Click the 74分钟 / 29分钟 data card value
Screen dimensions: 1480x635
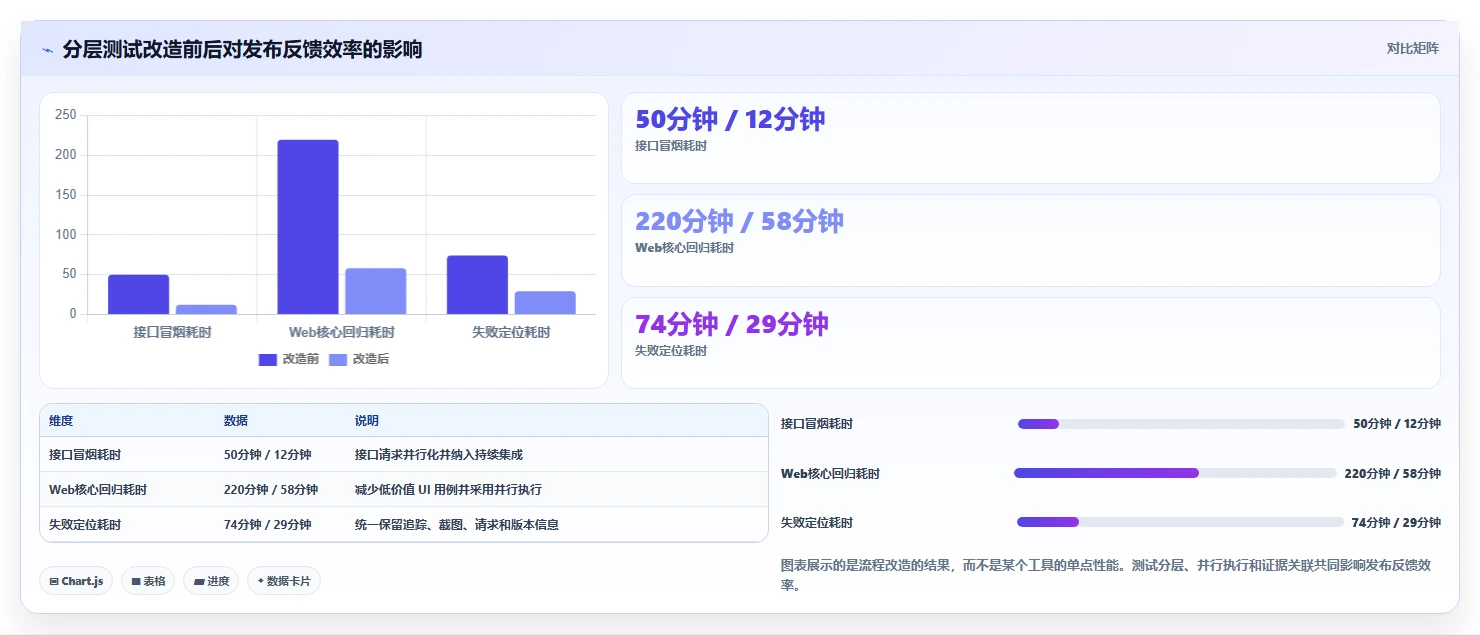click(x=732, y=325)
